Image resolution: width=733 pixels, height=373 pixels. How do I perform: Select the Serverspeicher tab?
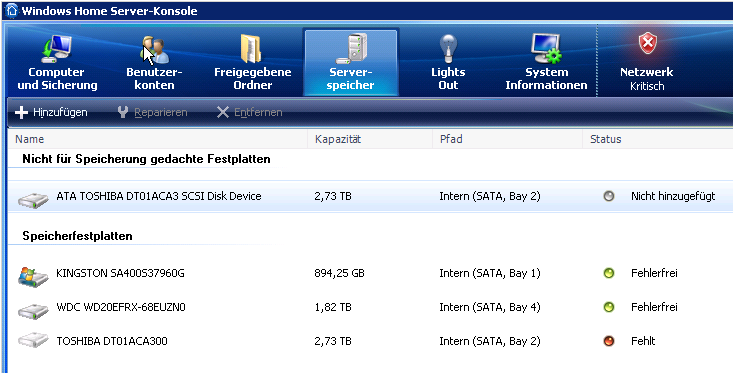pos(351,62)
